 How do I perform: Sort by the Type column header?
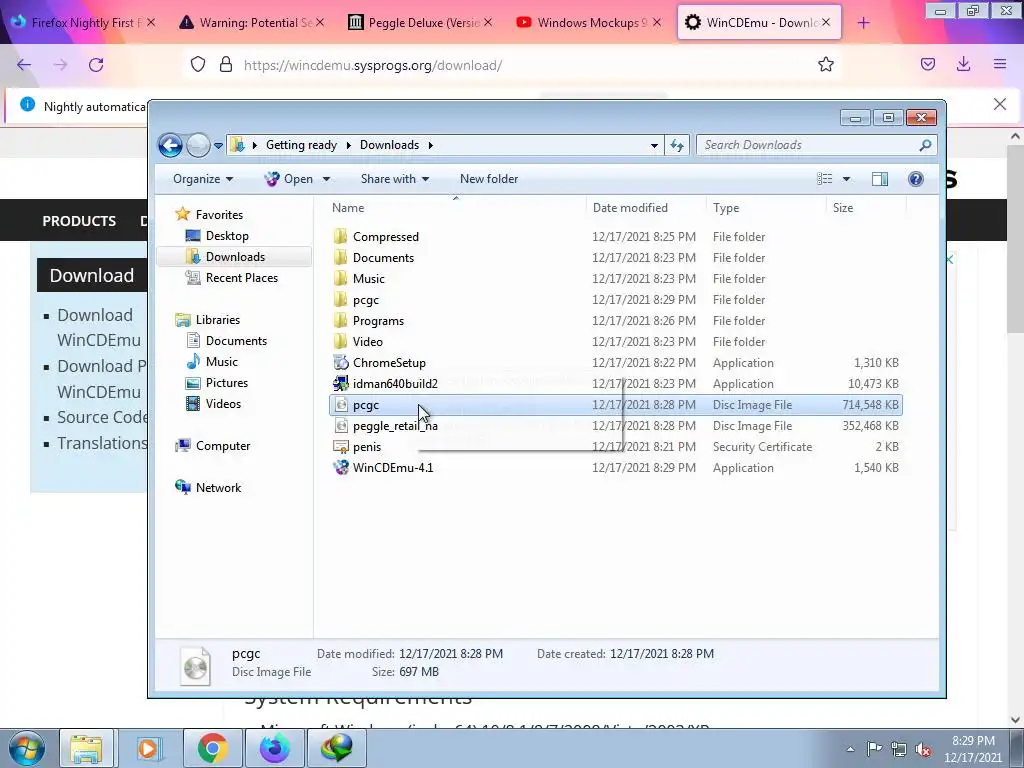[x=766, y=208]
